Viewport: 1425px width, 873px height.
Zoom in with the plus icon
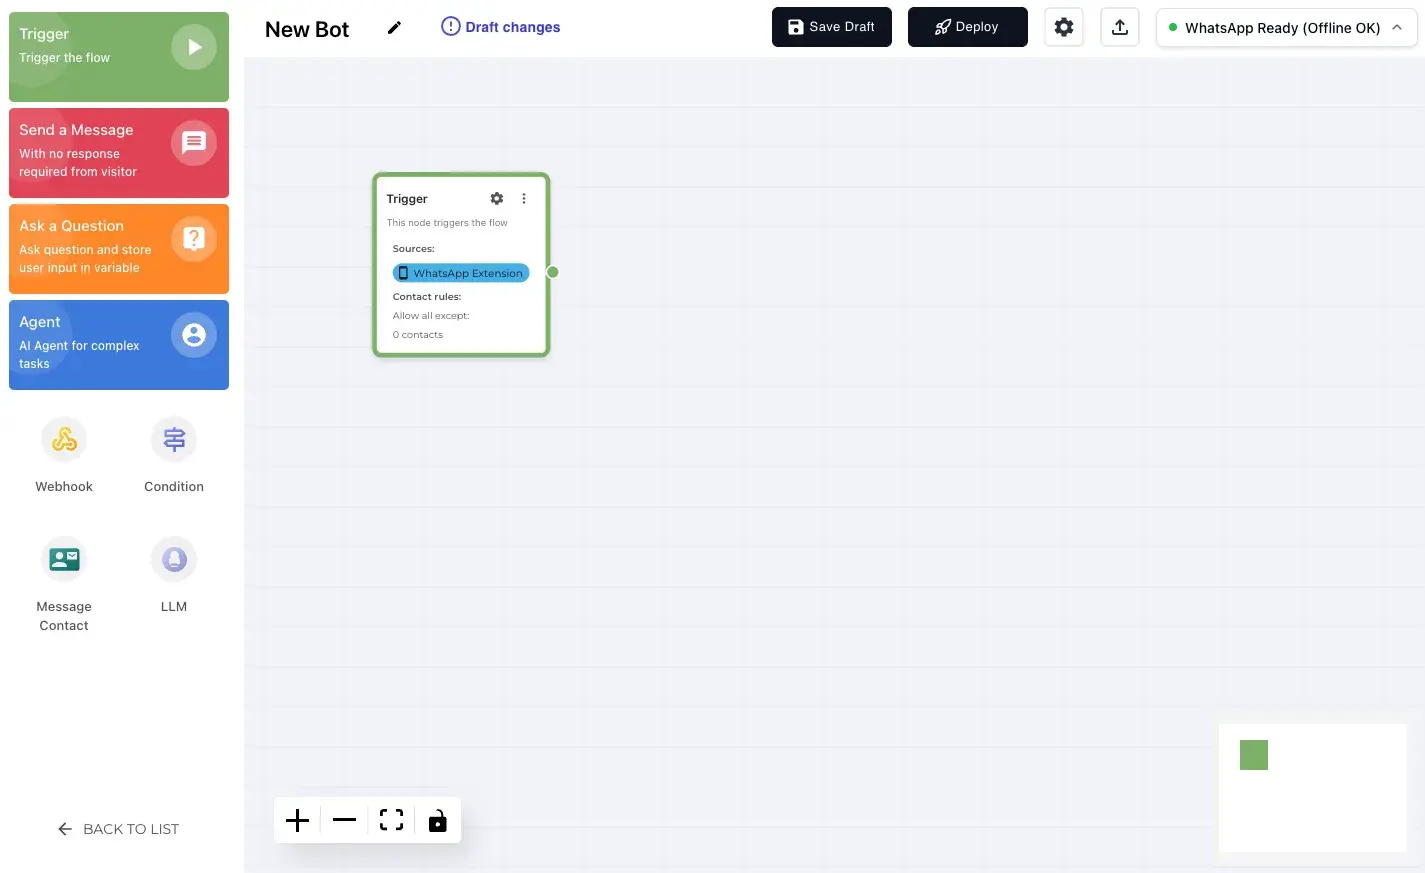point(297,820)
